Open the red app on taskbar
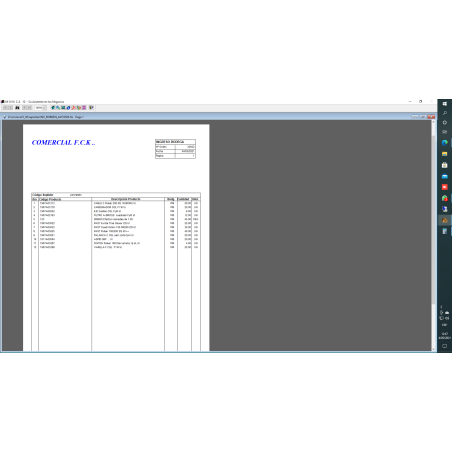Viewport: 452px width, 452px height. click(445, 187)
